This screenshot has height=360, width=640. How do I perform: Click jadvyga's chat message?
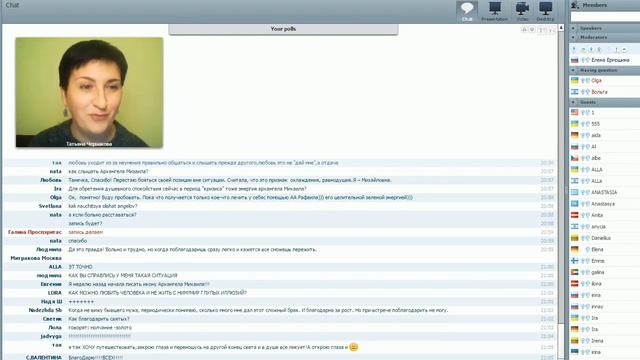100,336
